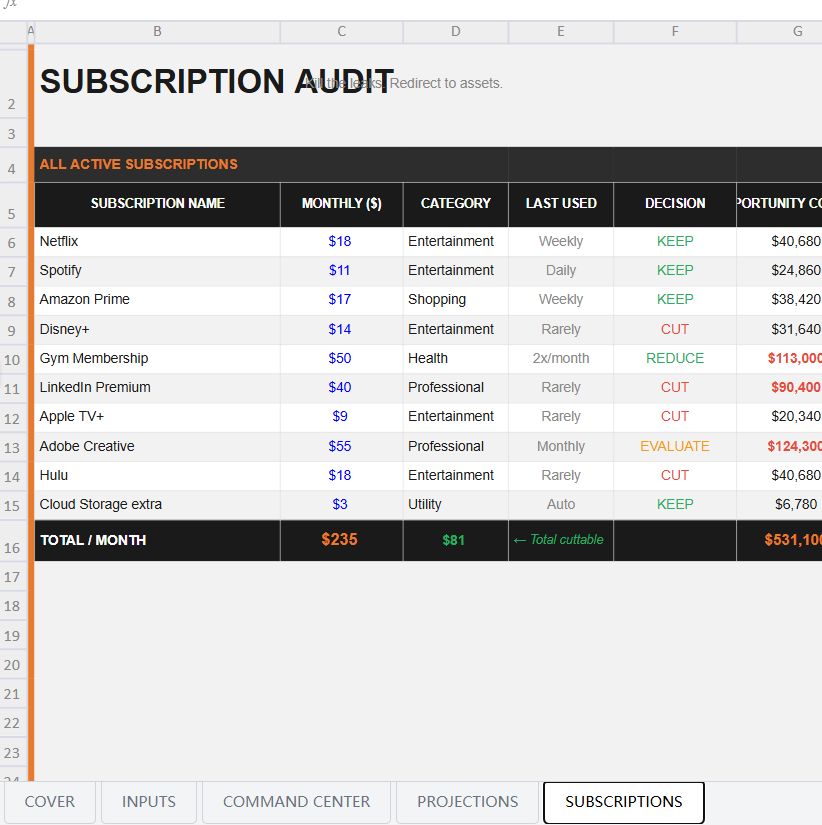The height and width of the screenshot is (825, 822).
Task: Select the Amazon Prime name cell
Action: (157, 299)
